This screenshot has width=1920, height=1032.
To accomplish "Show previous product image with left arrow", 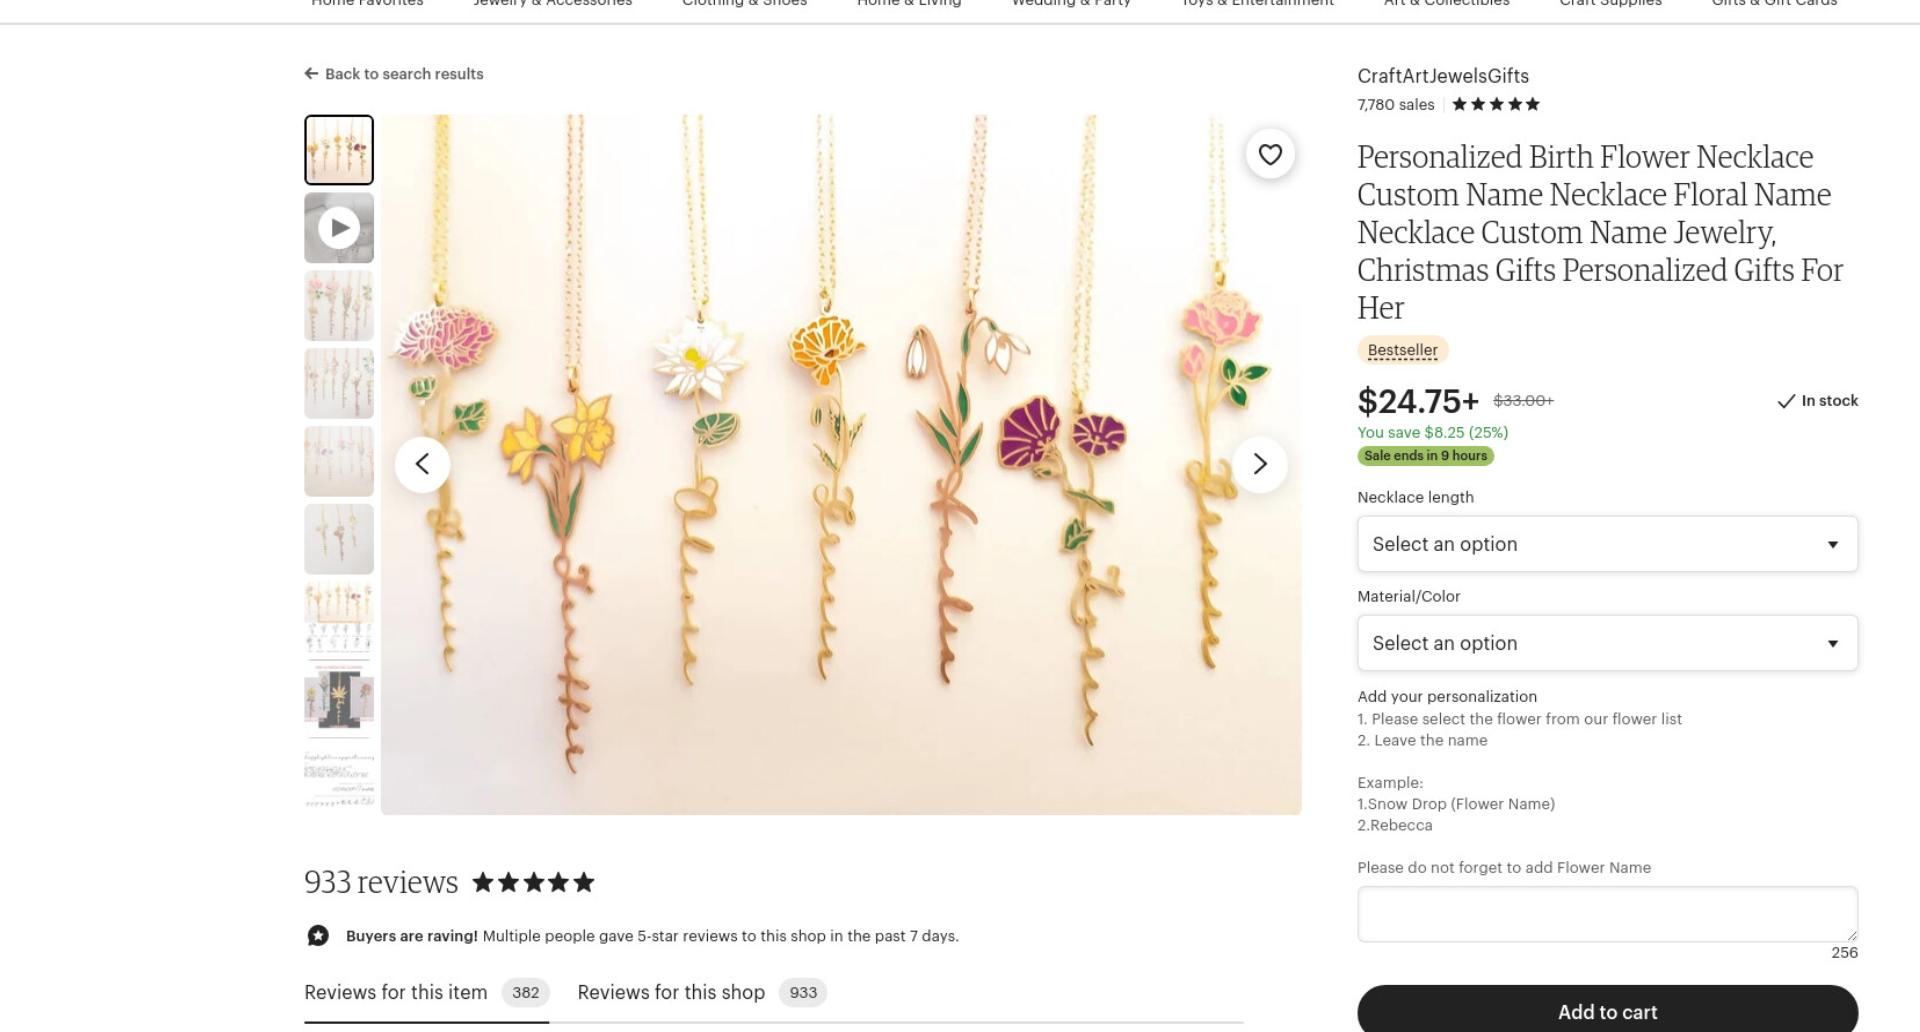I will 422,464.
